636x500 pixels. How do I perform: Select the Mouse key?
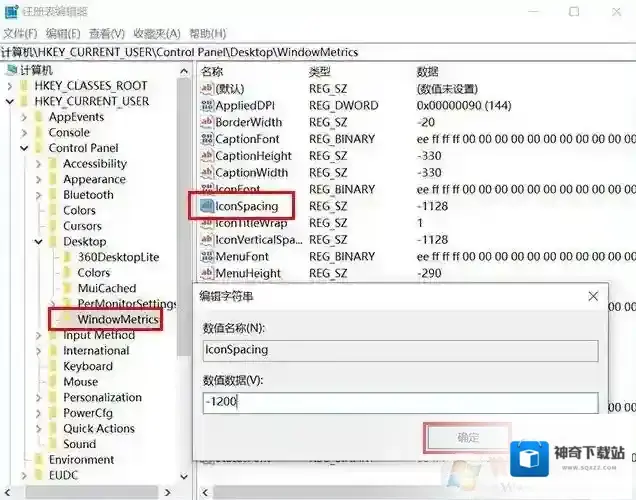click(80, 382)
